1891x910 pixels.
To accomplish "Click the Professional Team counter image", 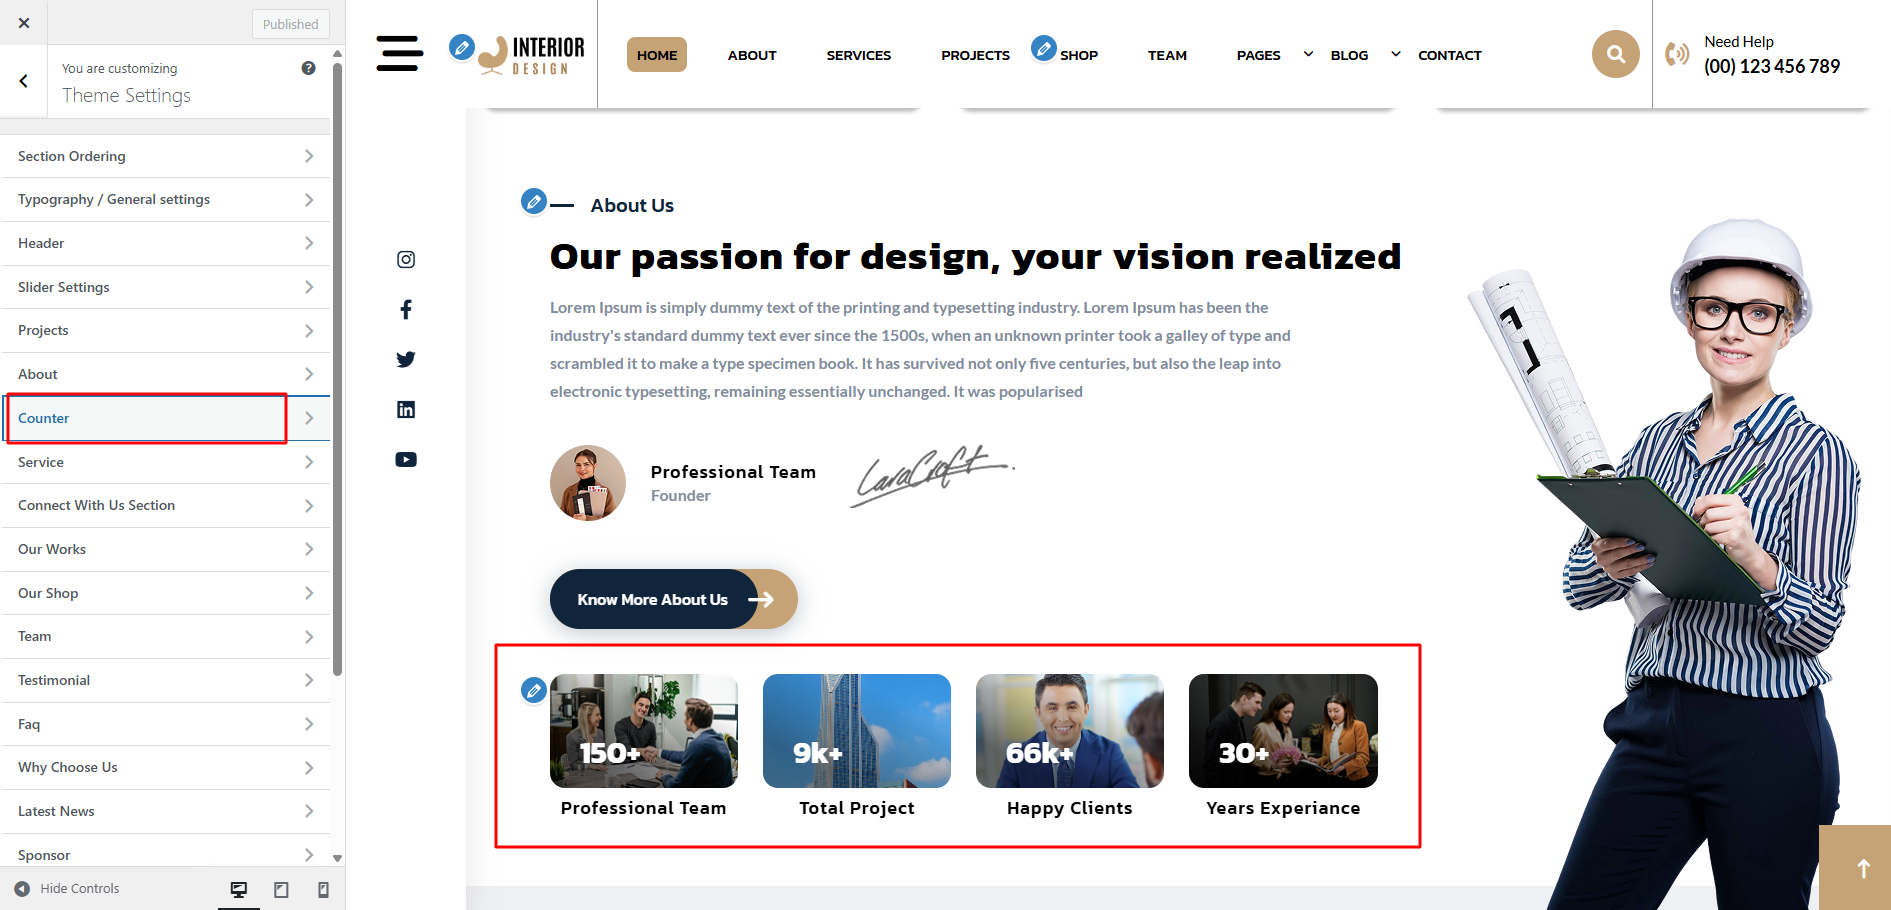I will click(x=644, y=731).
